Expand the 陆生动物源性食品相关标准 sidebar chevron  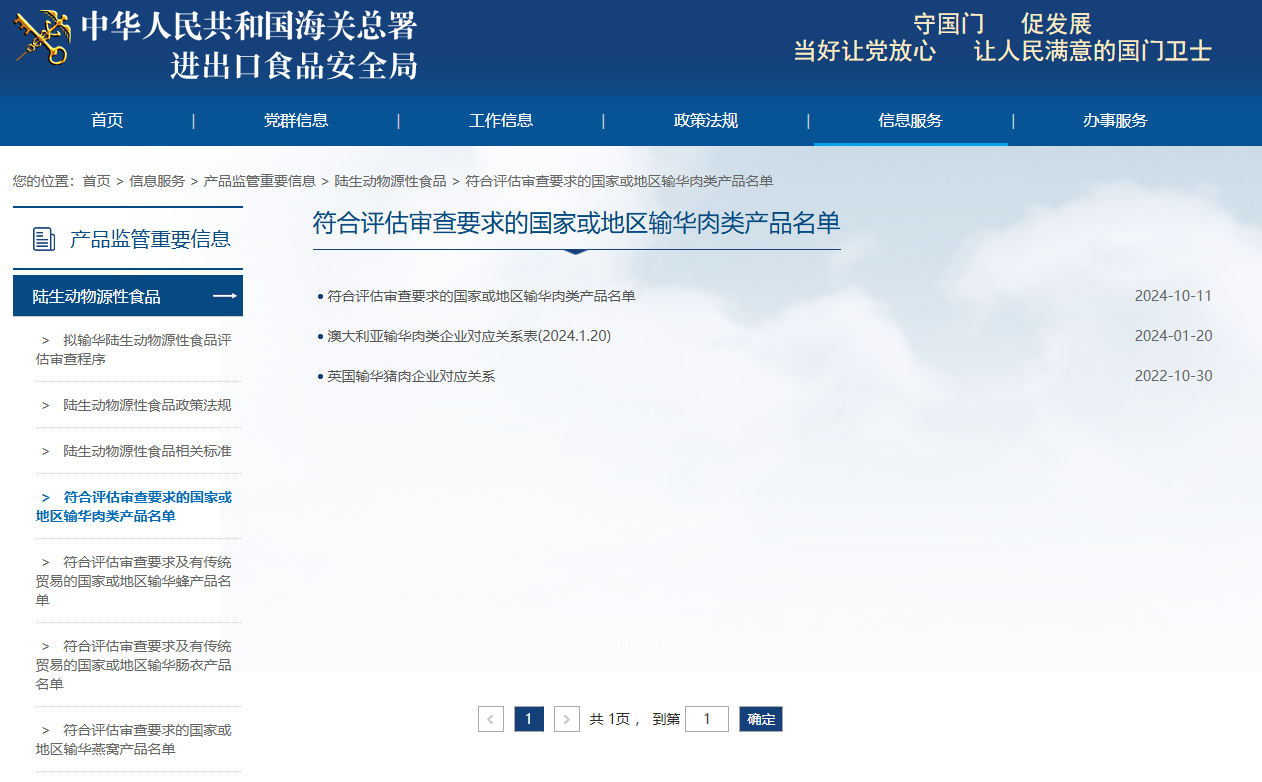click(46, 453)
